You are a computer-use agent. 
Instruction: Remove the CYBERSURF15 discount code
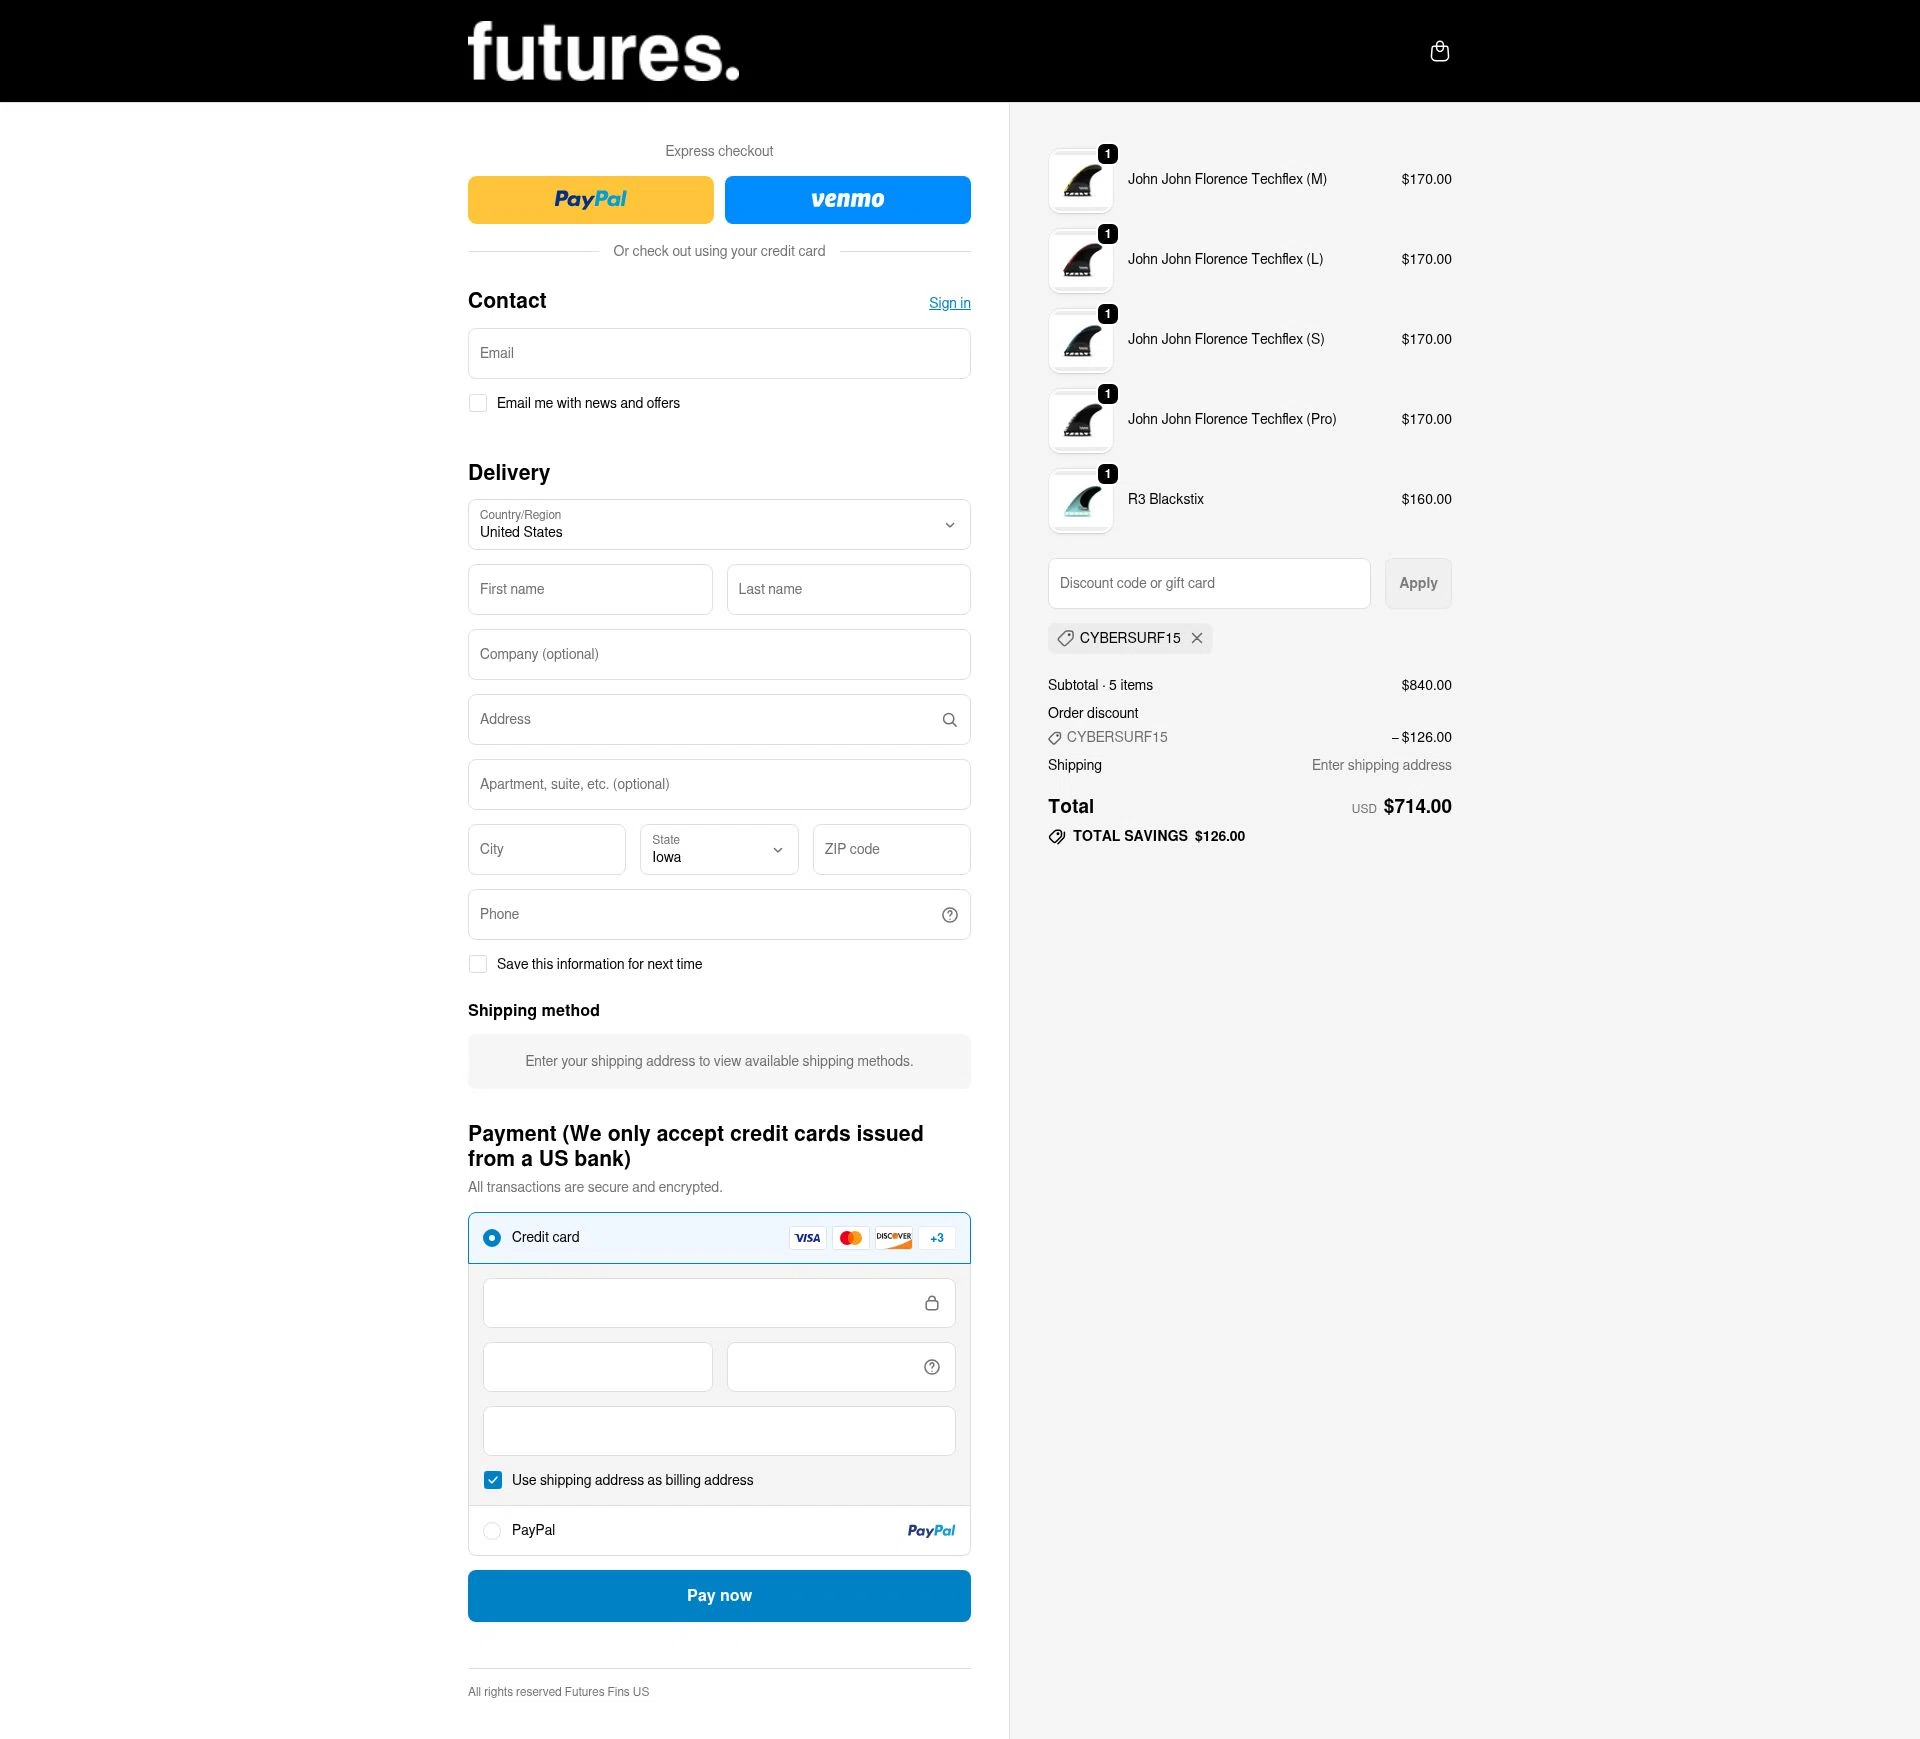click(1197, 638)
